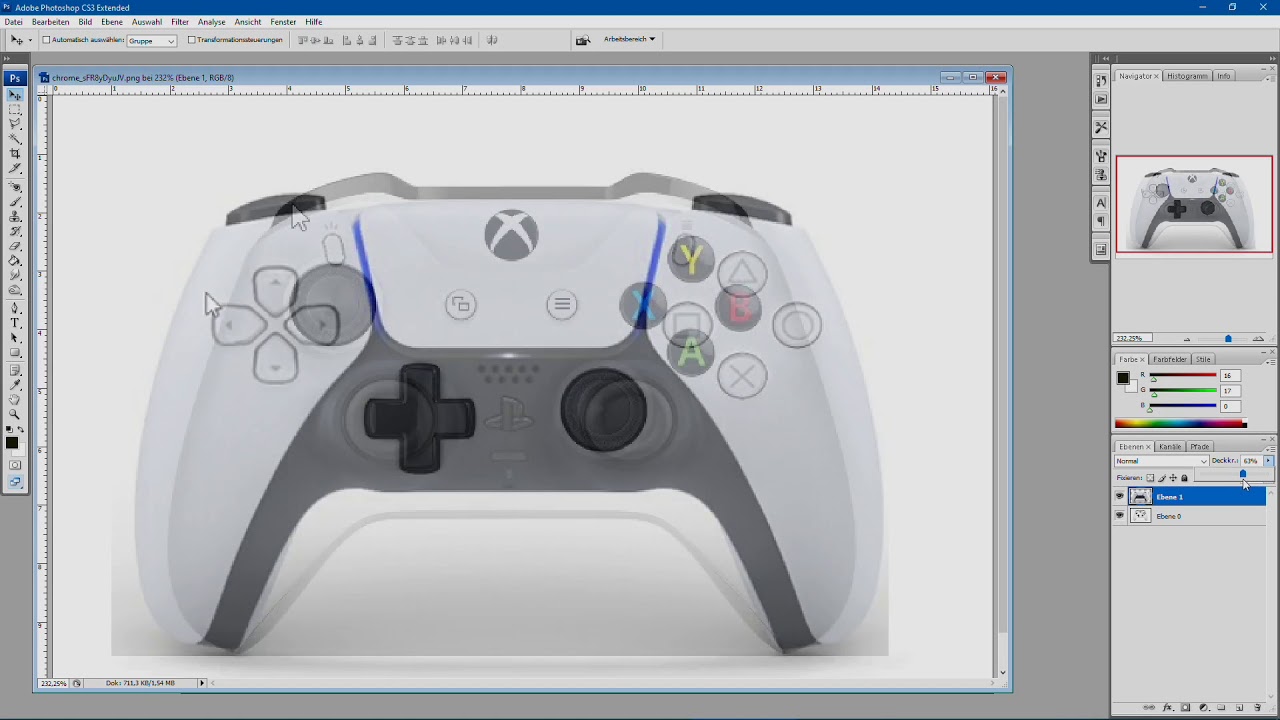Select the Brush tool
Viewport: 1280px width, 720px height.
coord(15,202)
